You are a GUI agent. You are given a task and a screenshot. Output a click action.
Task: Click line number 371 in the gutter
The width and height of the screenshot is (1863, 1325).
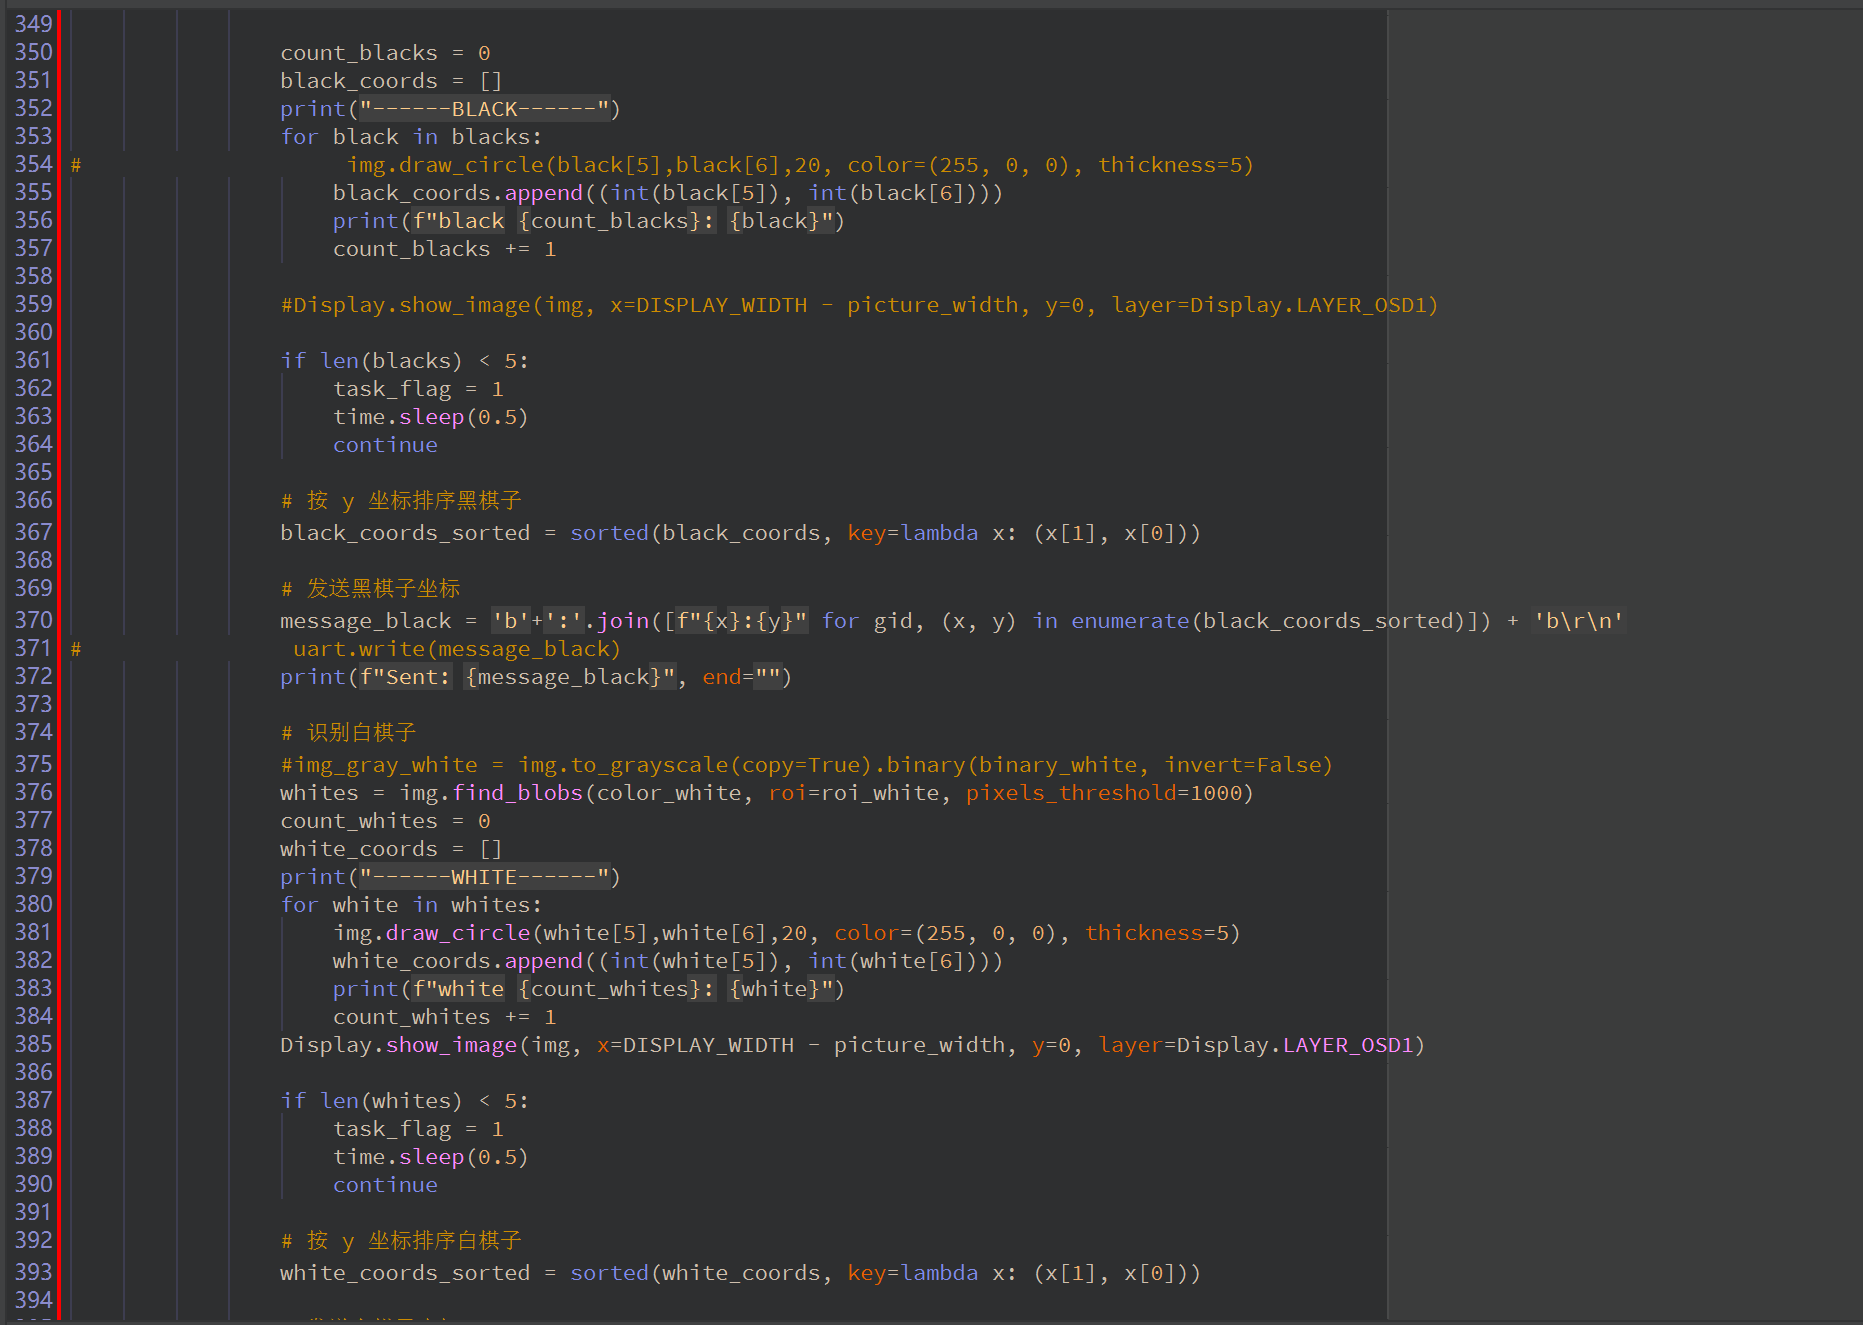pyautogui.click(x=33, y=648)
